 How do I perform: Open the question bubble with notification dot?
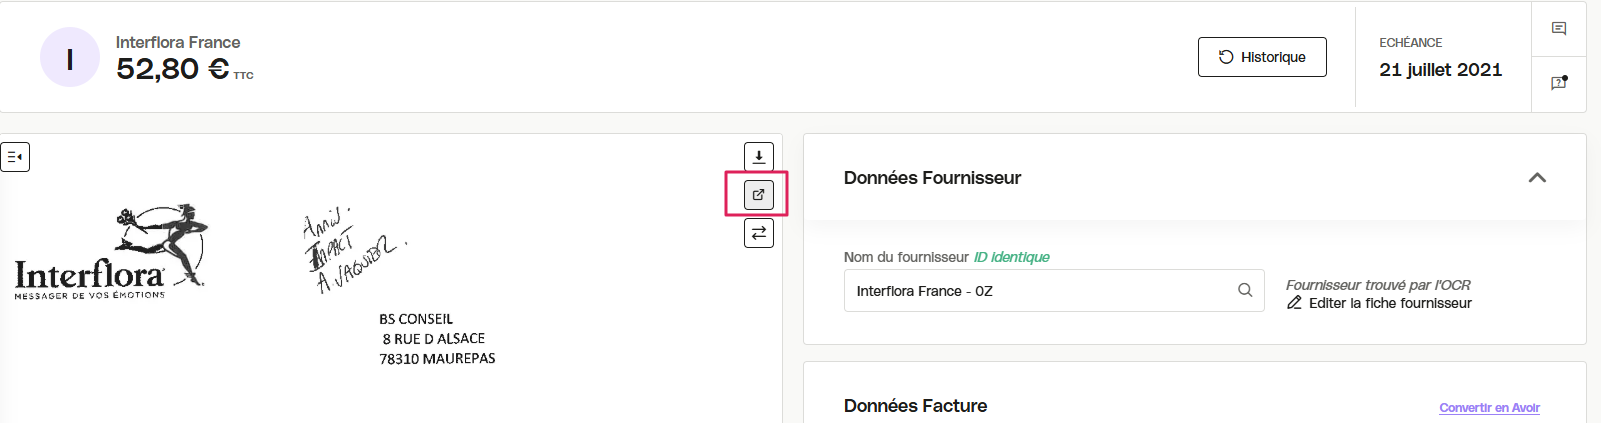pyautogui.click(x=1559, y=83)
